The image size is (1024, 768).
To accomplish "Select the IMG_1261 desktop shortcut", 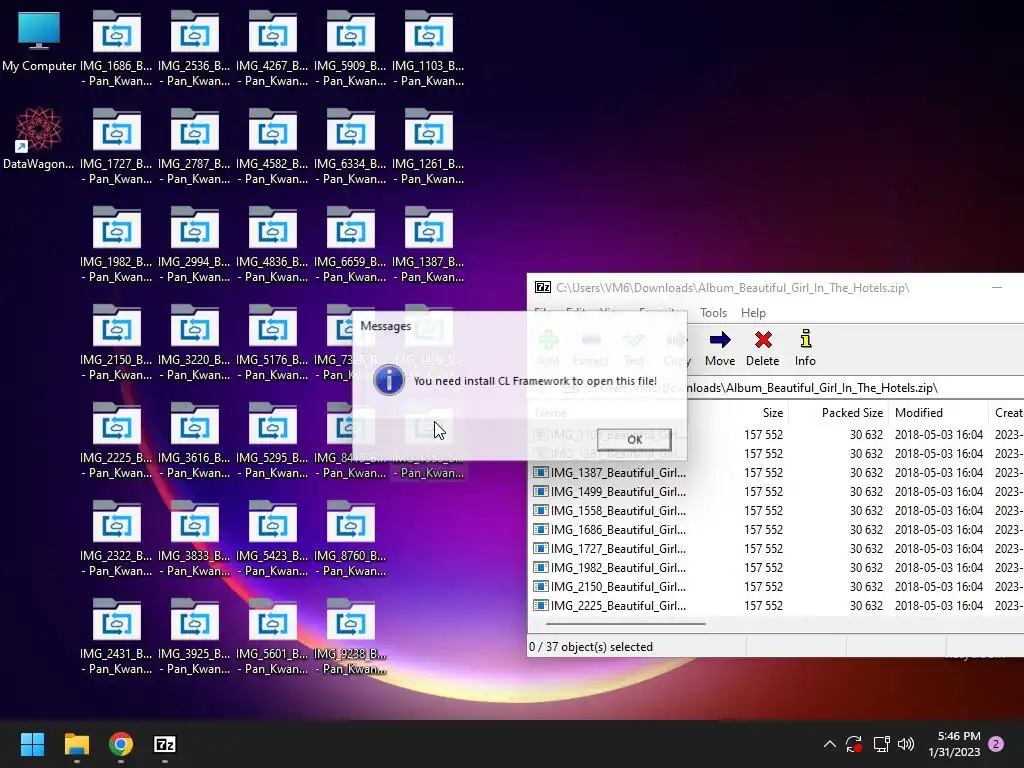I will point(428,147).
